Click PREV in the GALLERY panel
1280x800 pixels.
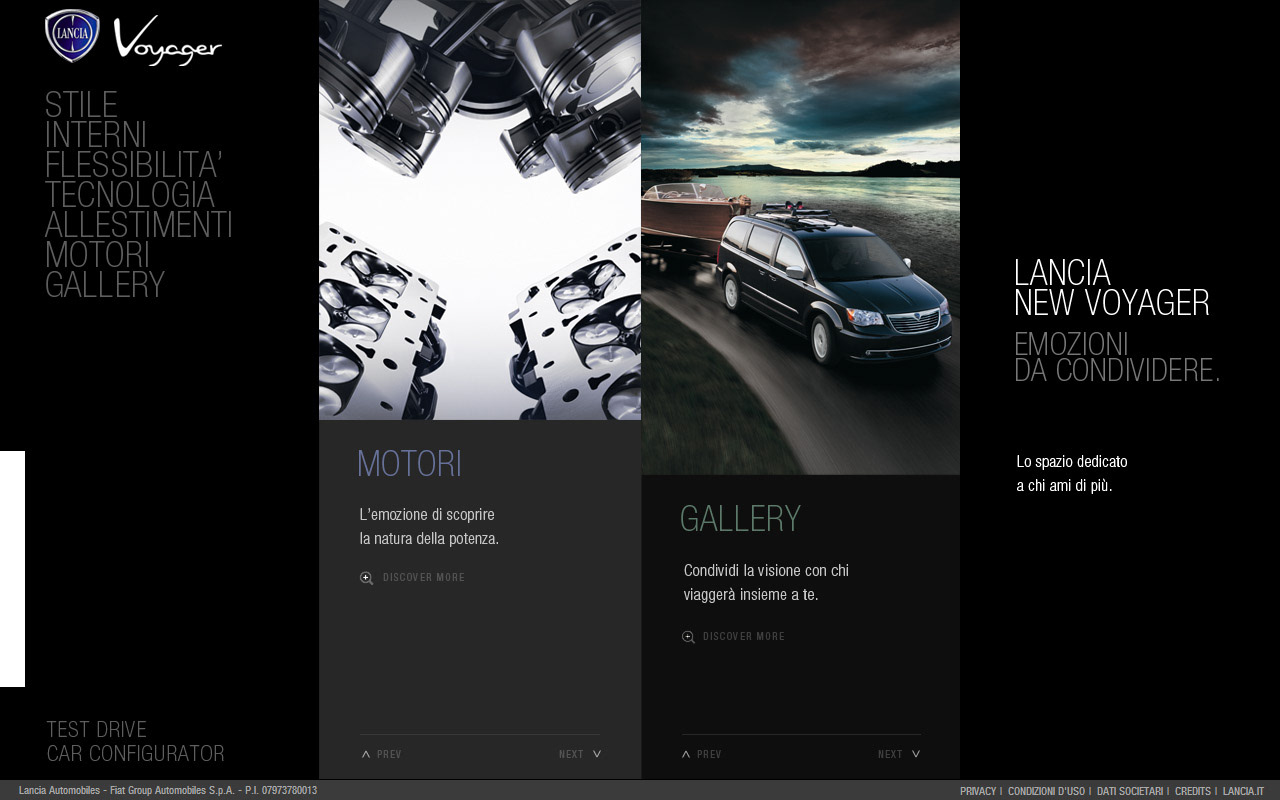click(x=709, y=755)
